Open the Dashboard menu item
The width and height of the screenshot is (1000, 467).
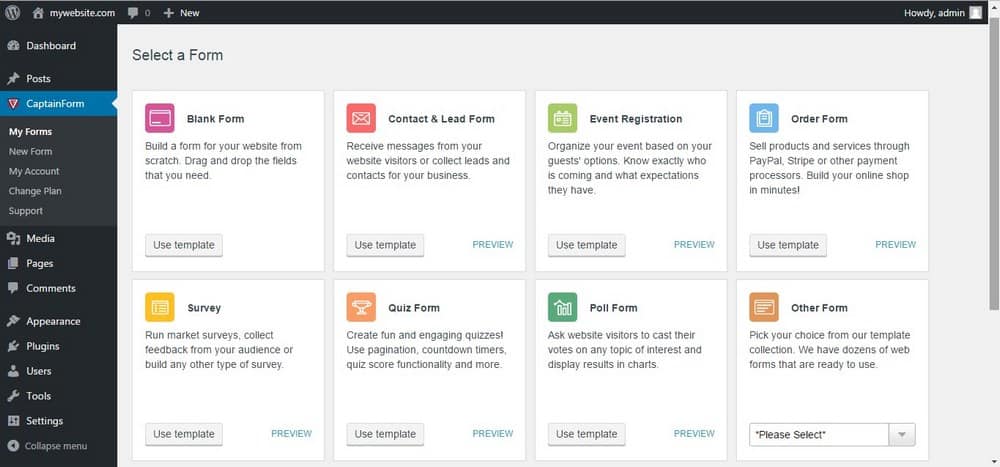(x=59, y=46)
